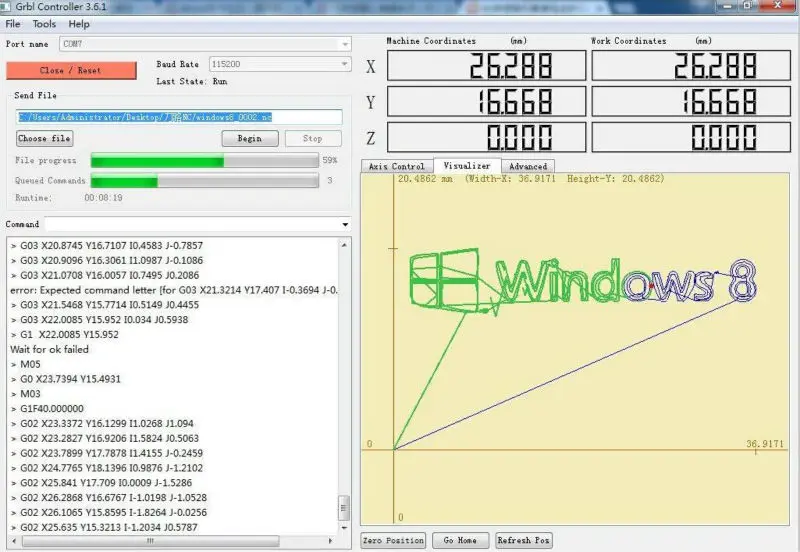
Task: Switch to the Axis Control tab
Action: coord(397,166)
